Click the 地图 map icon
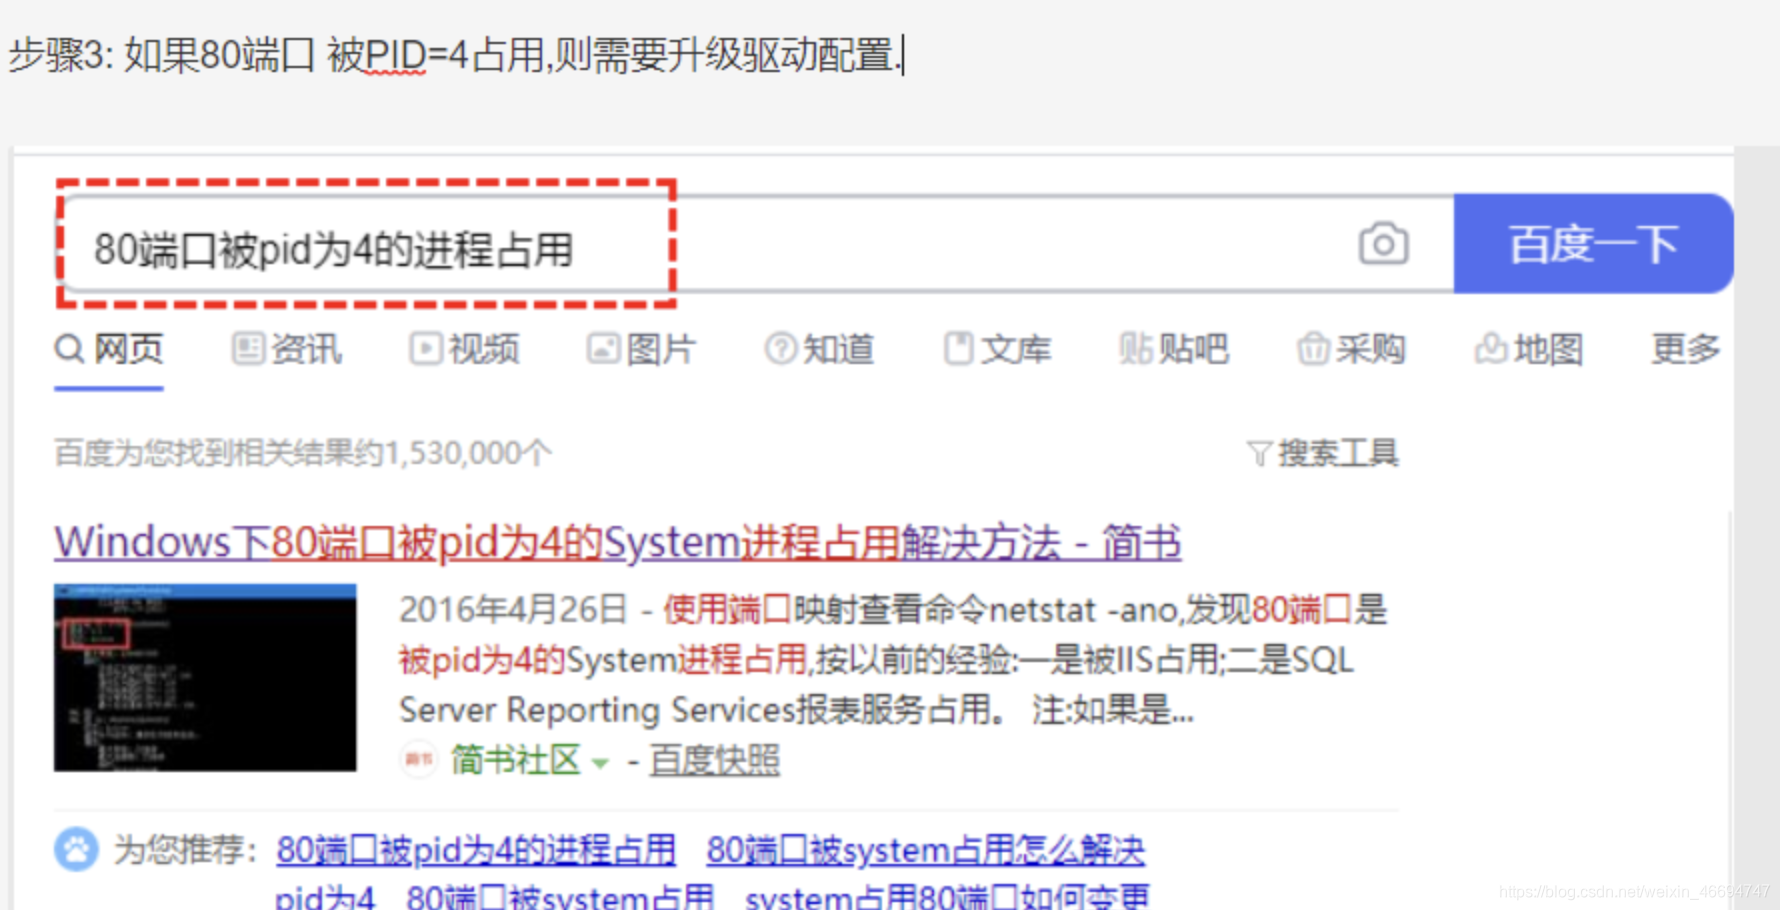1780x910 pixels. pyautogui.click(x=1490, y=349)
